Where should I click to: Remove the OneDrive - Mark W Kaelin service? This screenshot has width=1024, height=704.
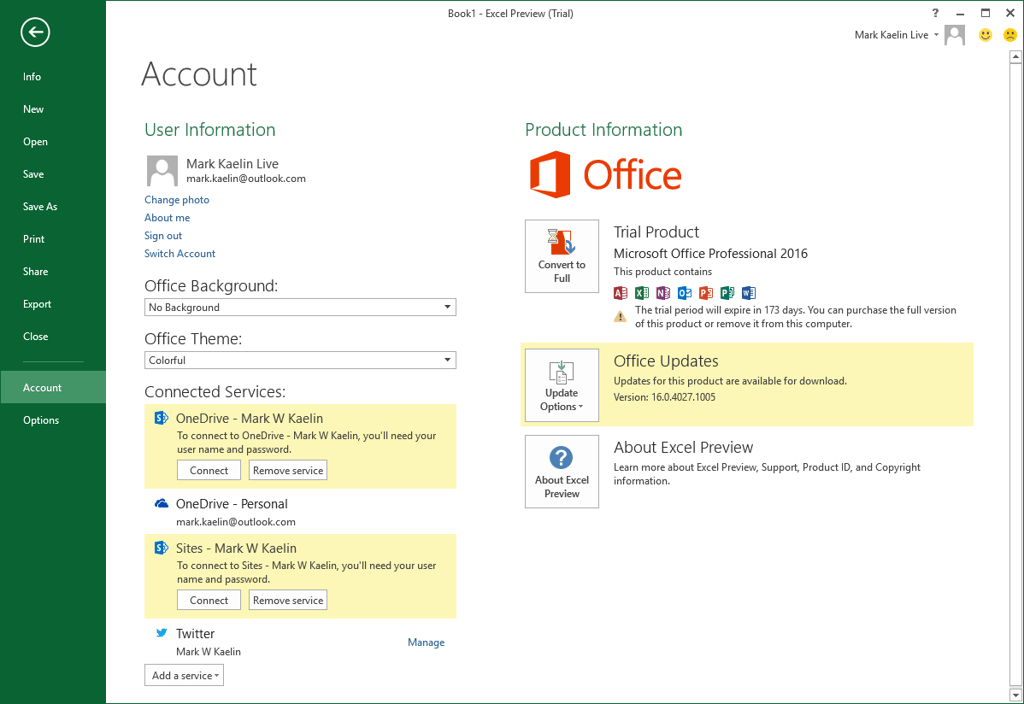(x=288, y=470)
